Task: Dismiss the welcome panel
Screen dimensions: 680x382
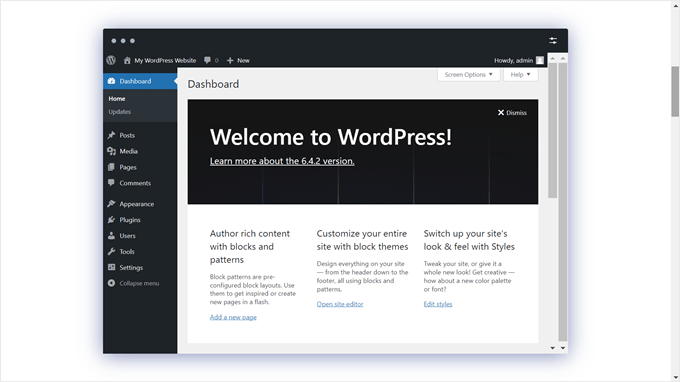Action: [x=512, y=112]
